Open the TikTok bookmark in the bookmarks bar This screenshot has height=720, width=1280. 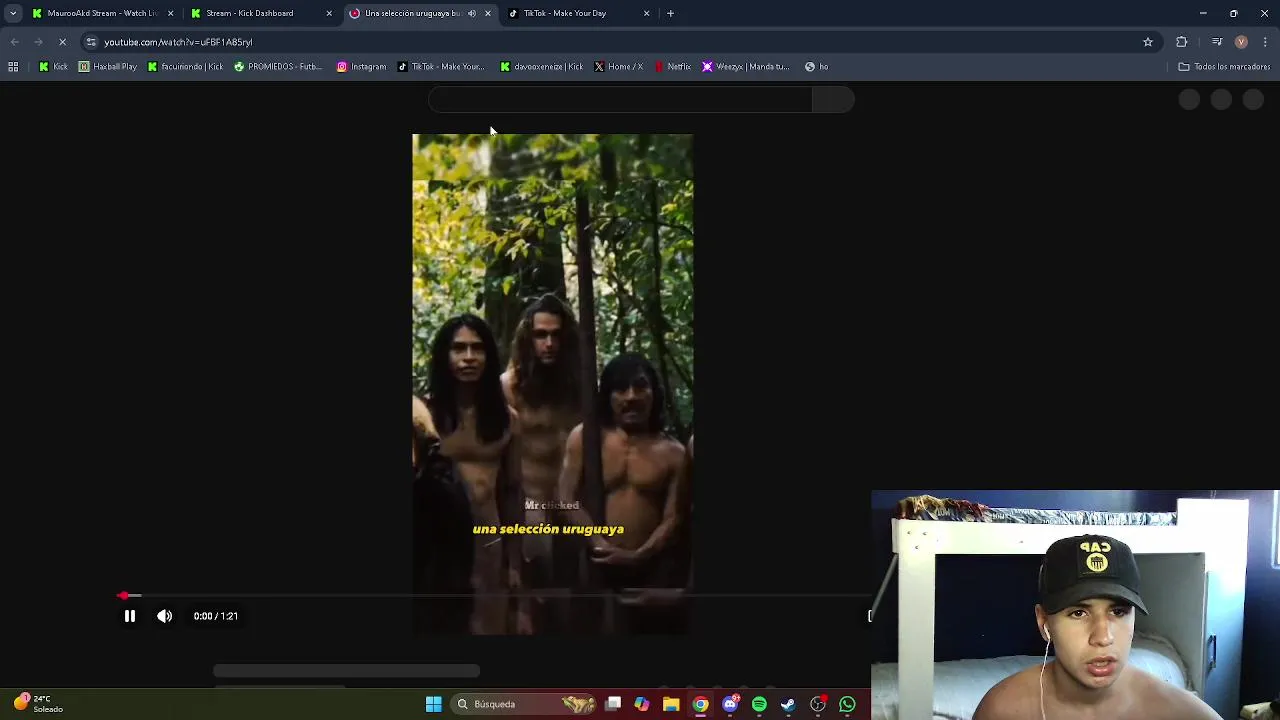click(441, 67)
